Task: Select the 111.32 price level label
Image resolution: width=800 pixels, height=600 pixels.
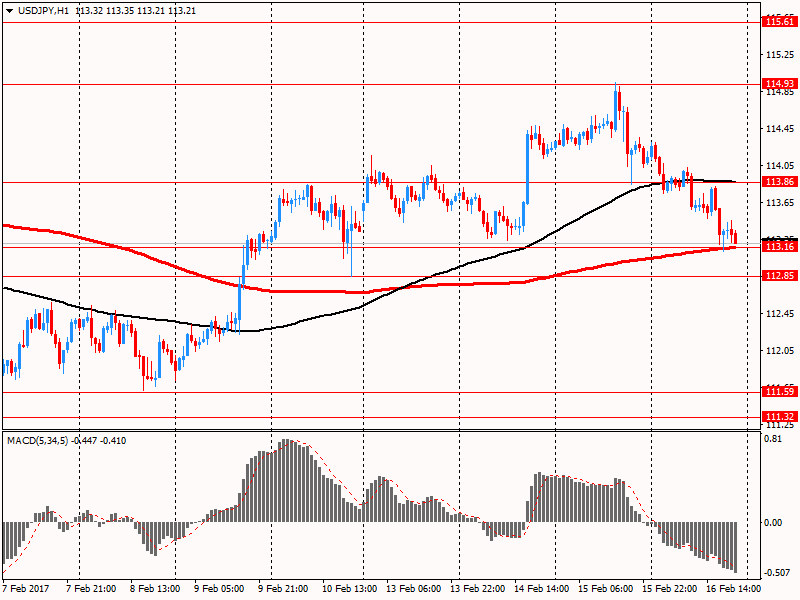Action: point(780,417)
